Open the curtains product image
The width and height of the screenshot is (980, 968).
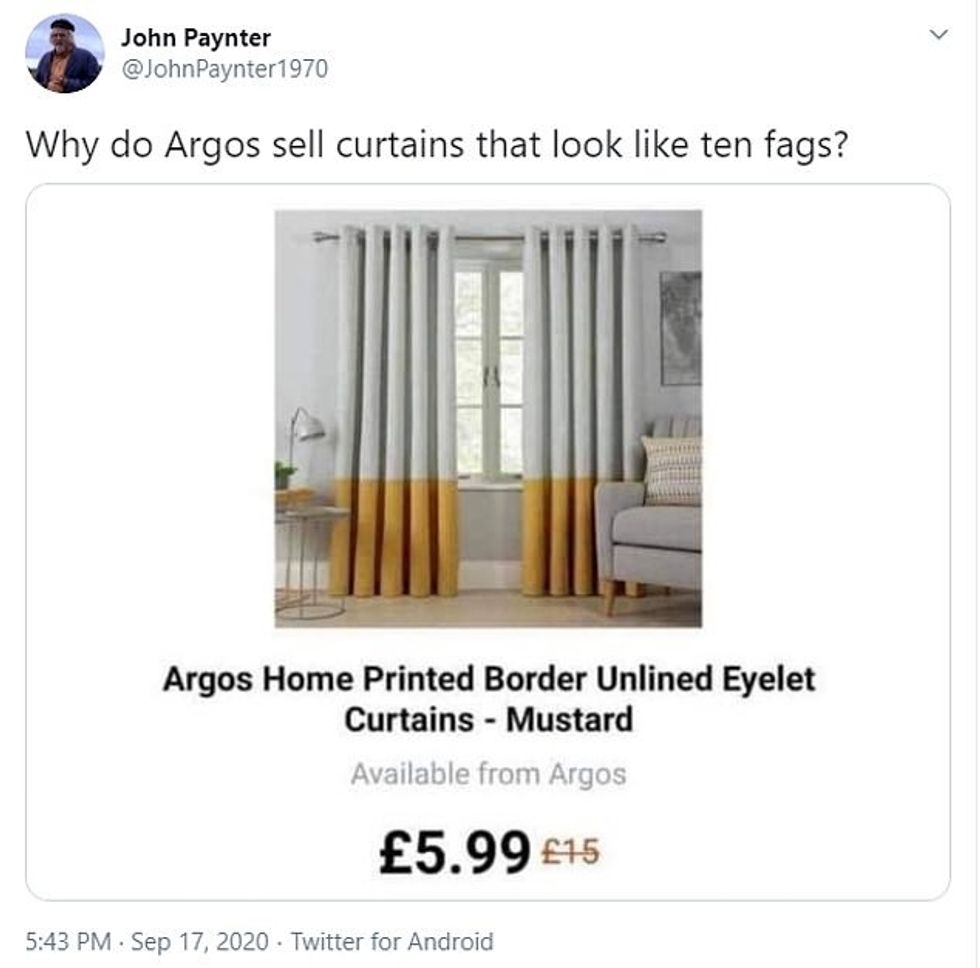(x=488, y=418)
